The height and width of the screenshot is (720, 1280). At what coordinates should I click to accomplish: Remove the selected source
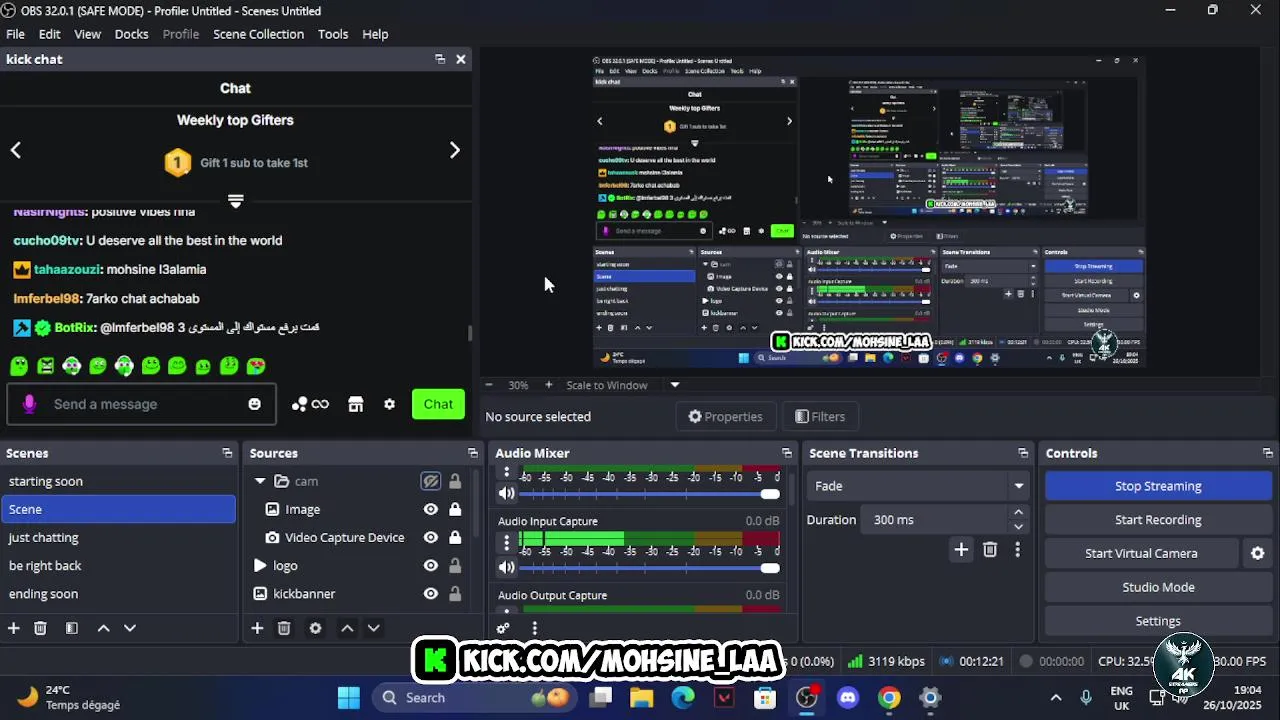point(284,628)
